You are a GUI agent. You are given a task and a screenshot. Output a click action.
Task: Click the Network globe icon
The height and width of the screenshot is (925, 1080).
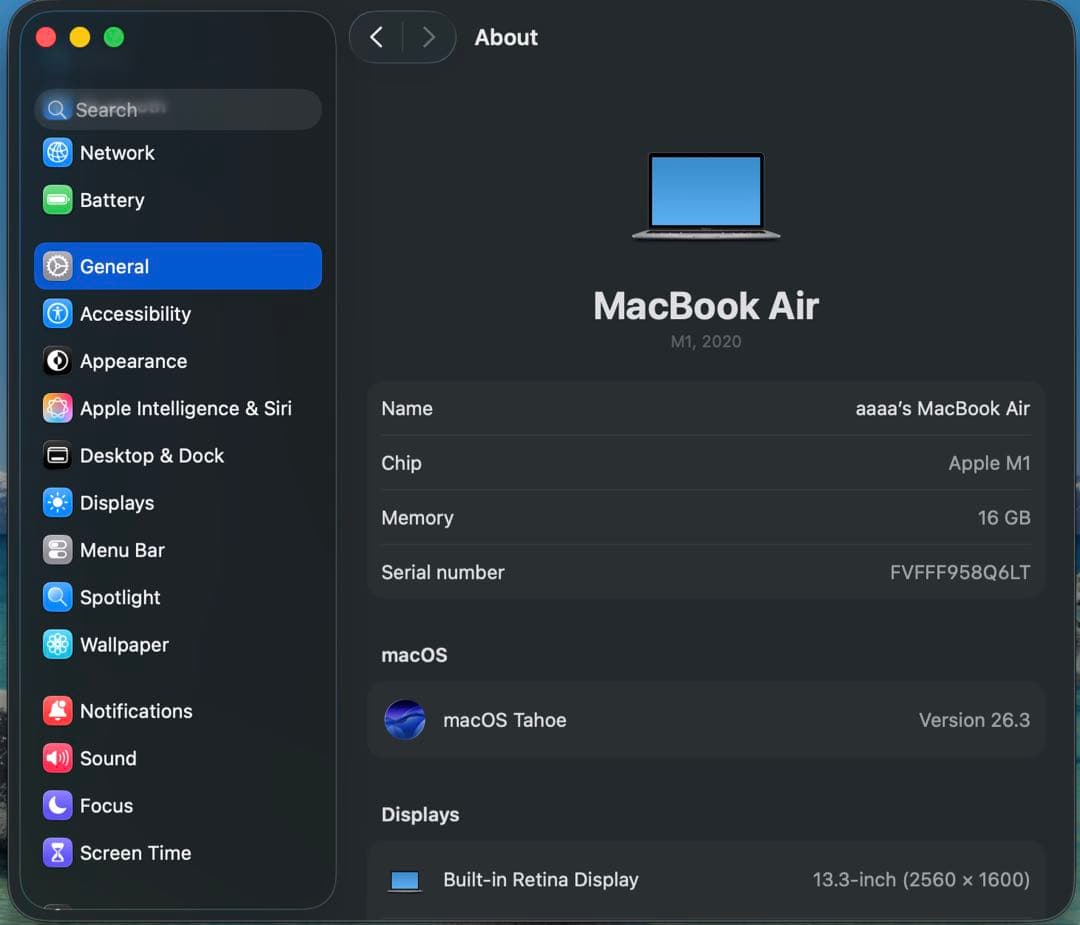(57, 153)
